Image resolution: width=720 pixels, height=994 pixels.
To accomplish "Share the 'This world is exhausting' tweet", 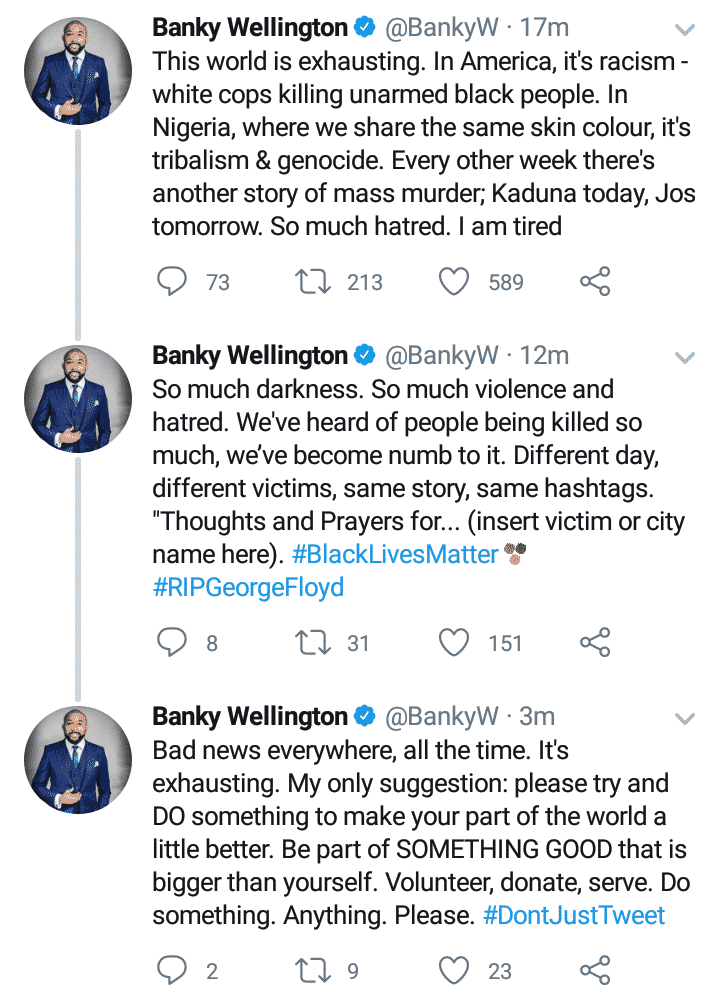I will [x=595, y=282].
